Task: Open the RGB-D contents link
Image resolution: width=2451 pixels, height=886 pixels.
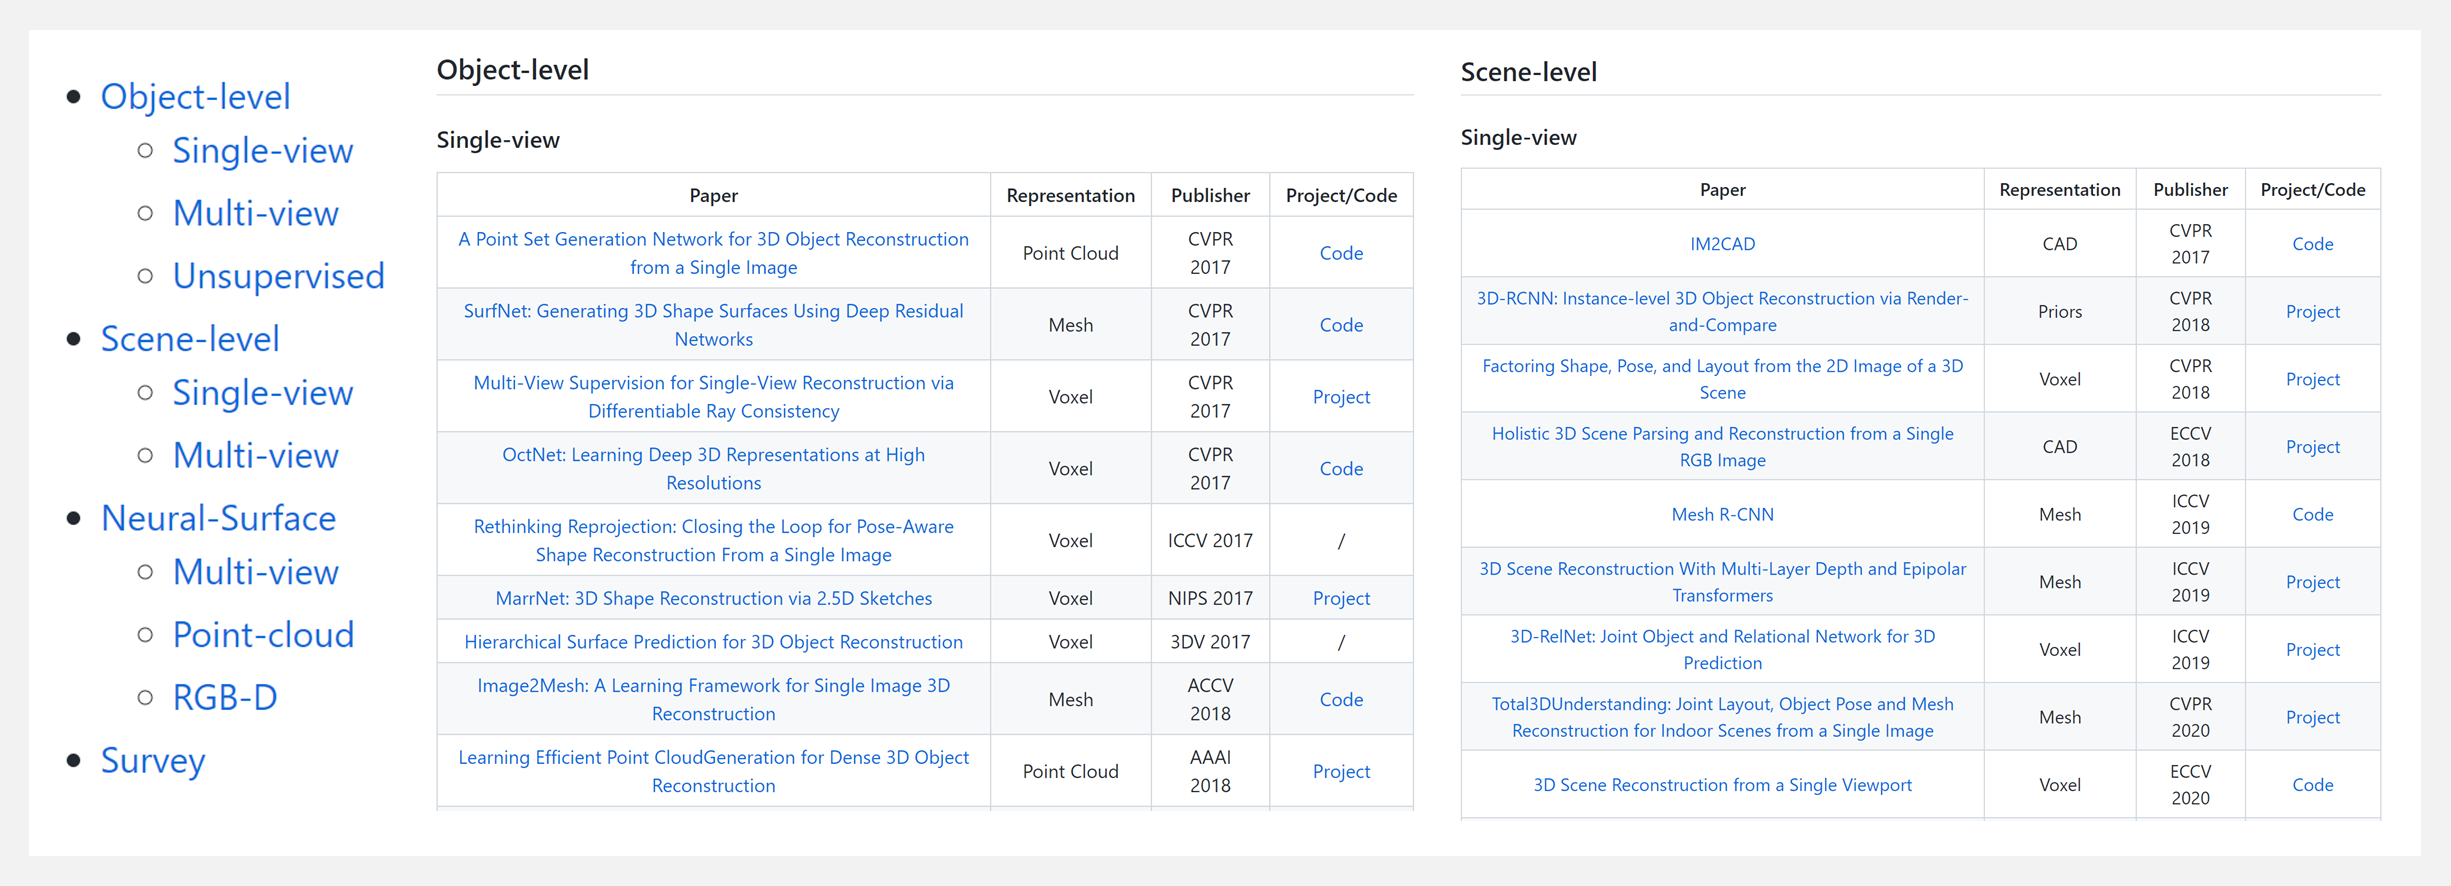Action: (x=225, y=698)
